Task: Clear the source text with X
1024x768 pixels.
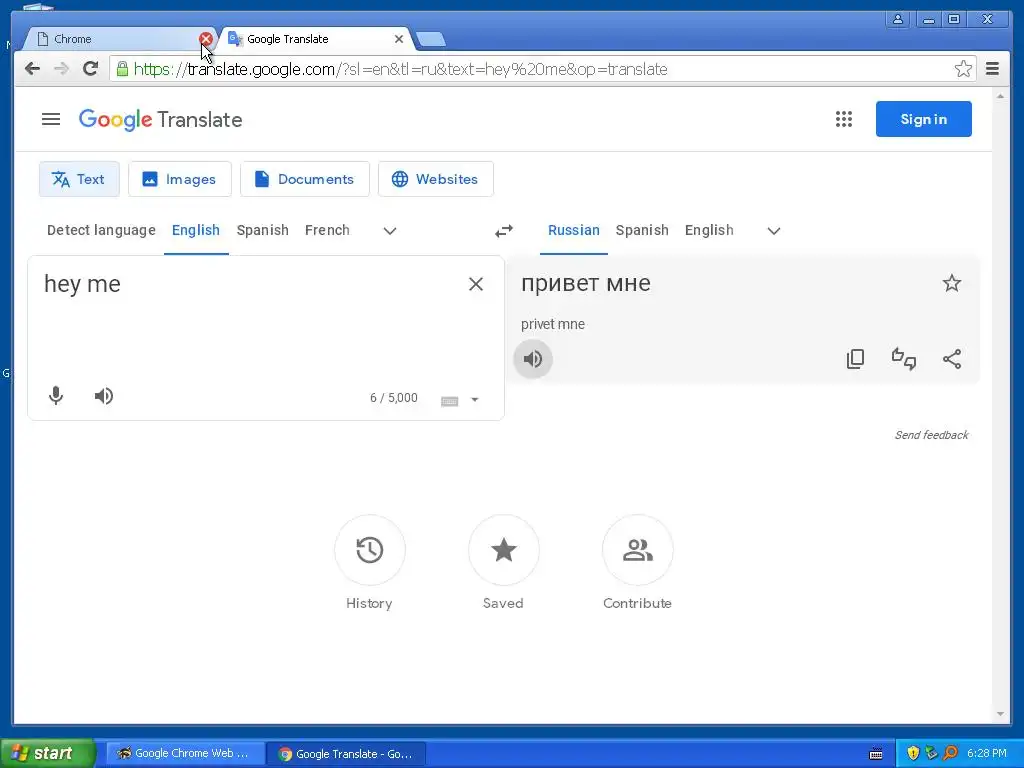Action: [x=476, y=284]
